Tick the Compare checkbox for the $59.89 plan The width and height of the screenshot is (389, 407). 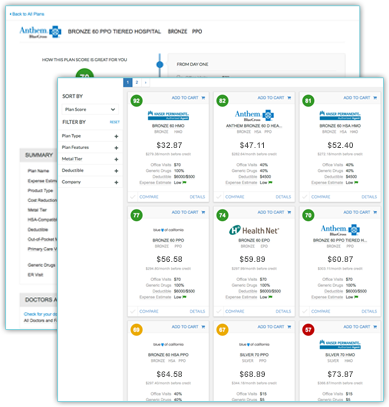(x=219, y=311)
